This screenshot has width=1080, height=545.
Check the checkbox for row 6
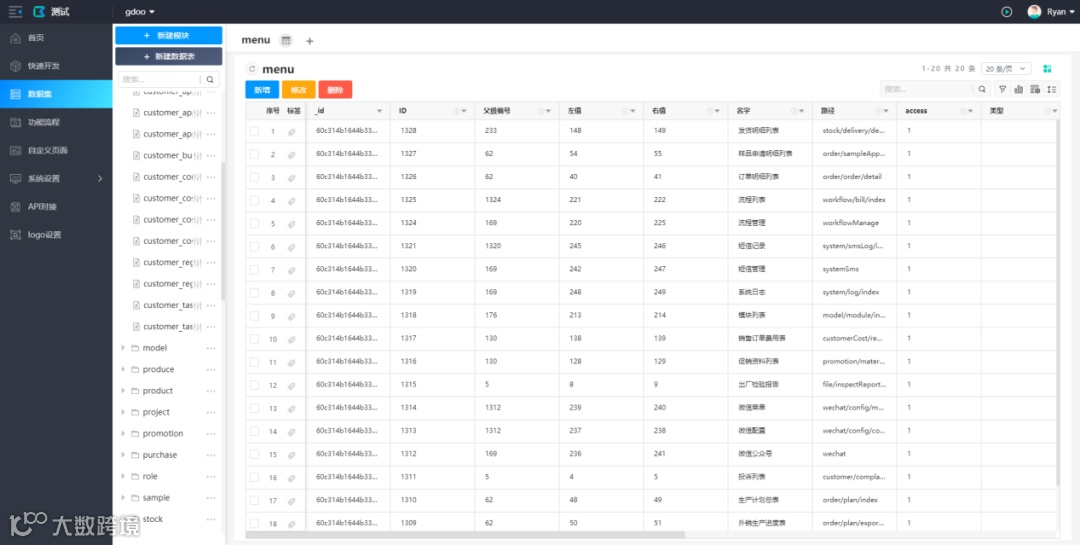pyautogui.click(x=254, y=246)
